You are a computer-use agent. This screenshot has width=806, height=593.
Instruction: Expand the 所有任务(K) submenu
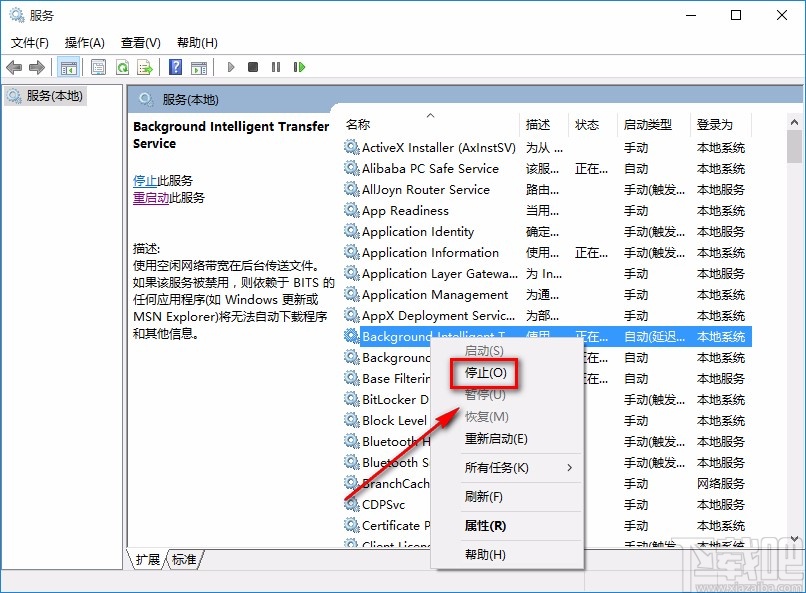coord(495,467)
